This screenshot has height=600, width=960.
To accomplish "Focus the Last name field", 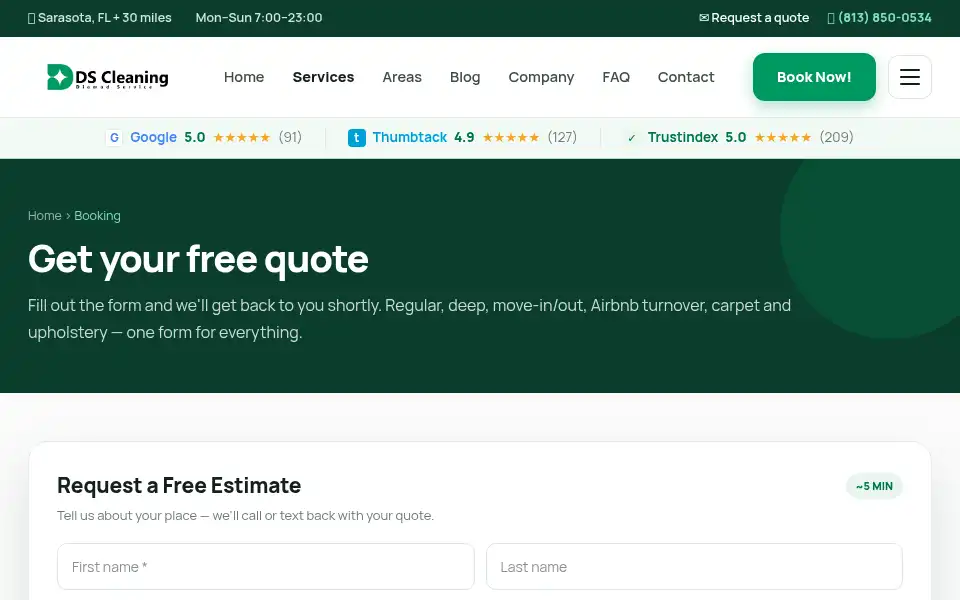I will (694, 567).
